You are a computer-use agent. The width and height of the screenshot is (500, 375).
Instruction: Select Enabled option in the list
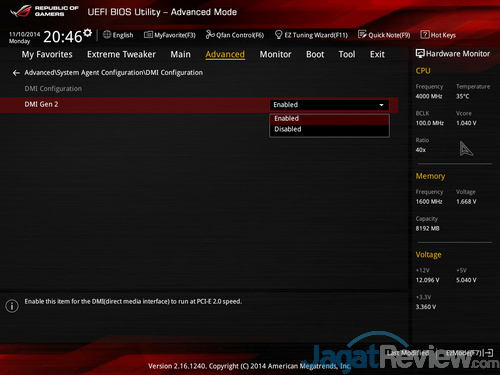pos(329,119)
